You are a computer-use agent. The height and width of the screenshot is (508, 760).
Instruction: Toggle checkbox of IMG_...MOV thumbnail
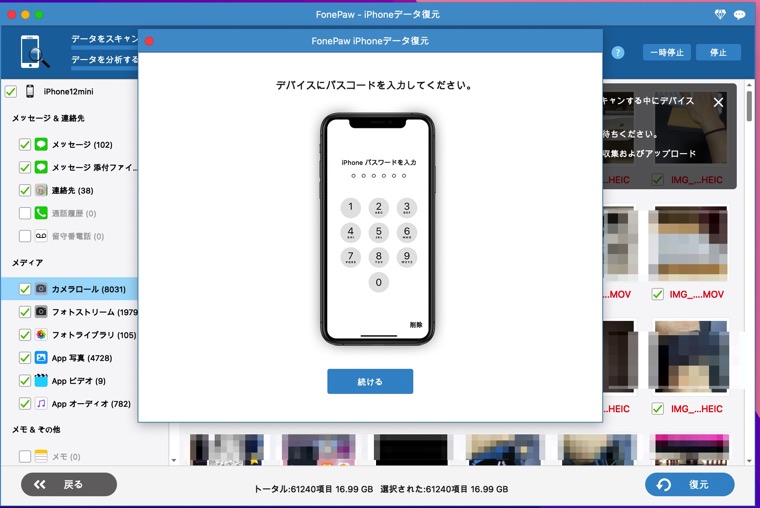[x=657, y=294]
